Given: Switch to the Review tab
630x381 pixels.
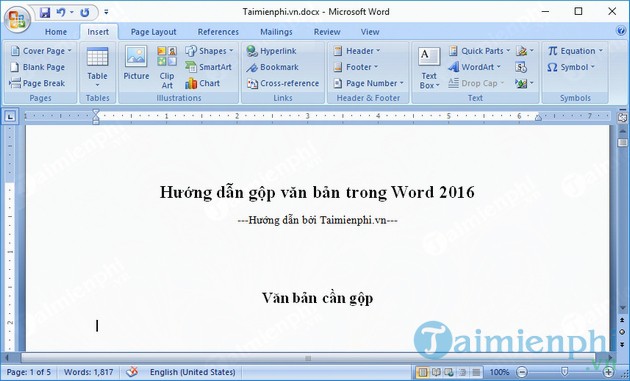Looking at the screenshot, I should click(327, 32).
